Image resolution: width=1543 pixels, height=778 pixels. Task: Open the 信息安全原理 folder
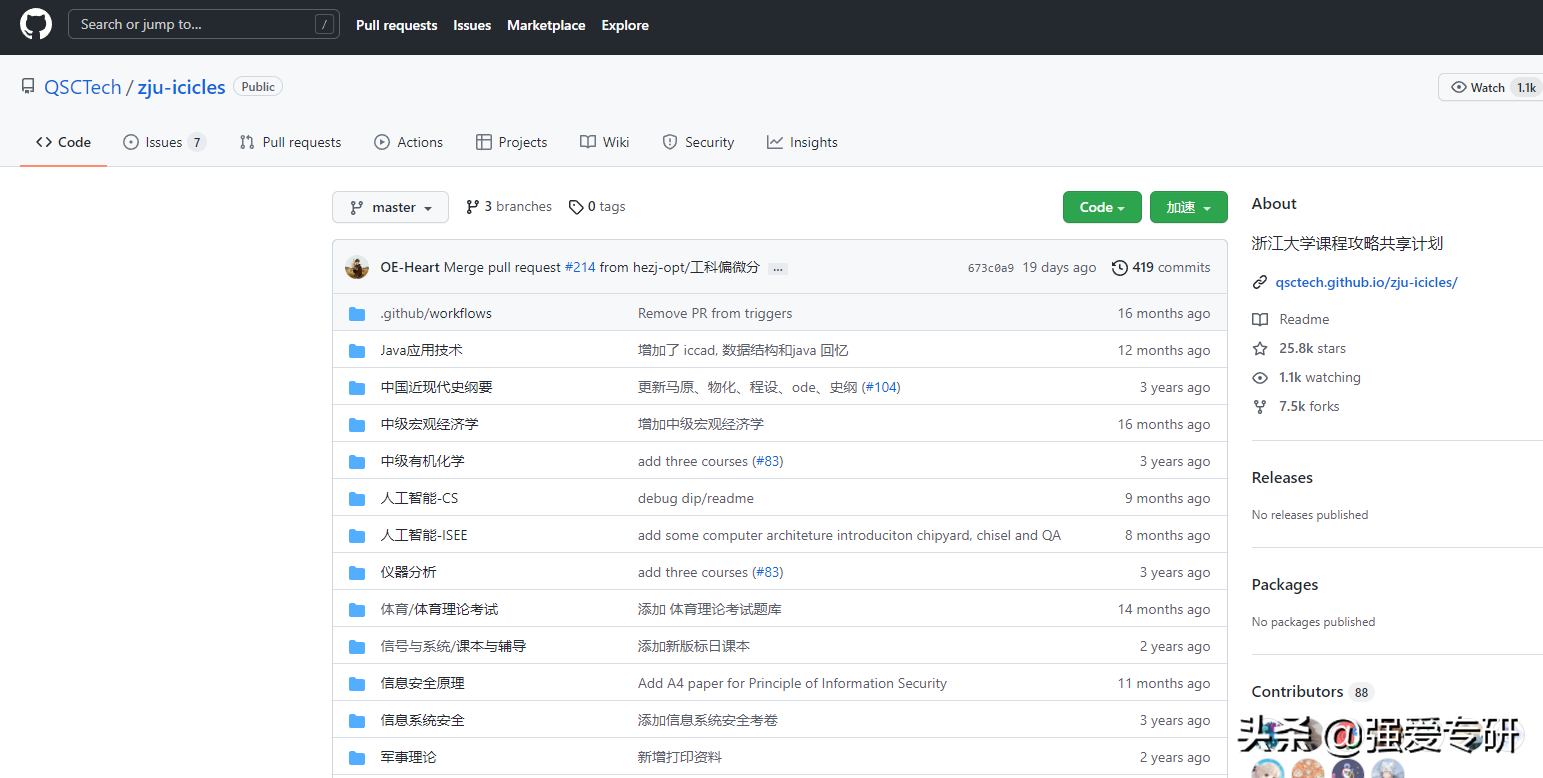(422, 684)
